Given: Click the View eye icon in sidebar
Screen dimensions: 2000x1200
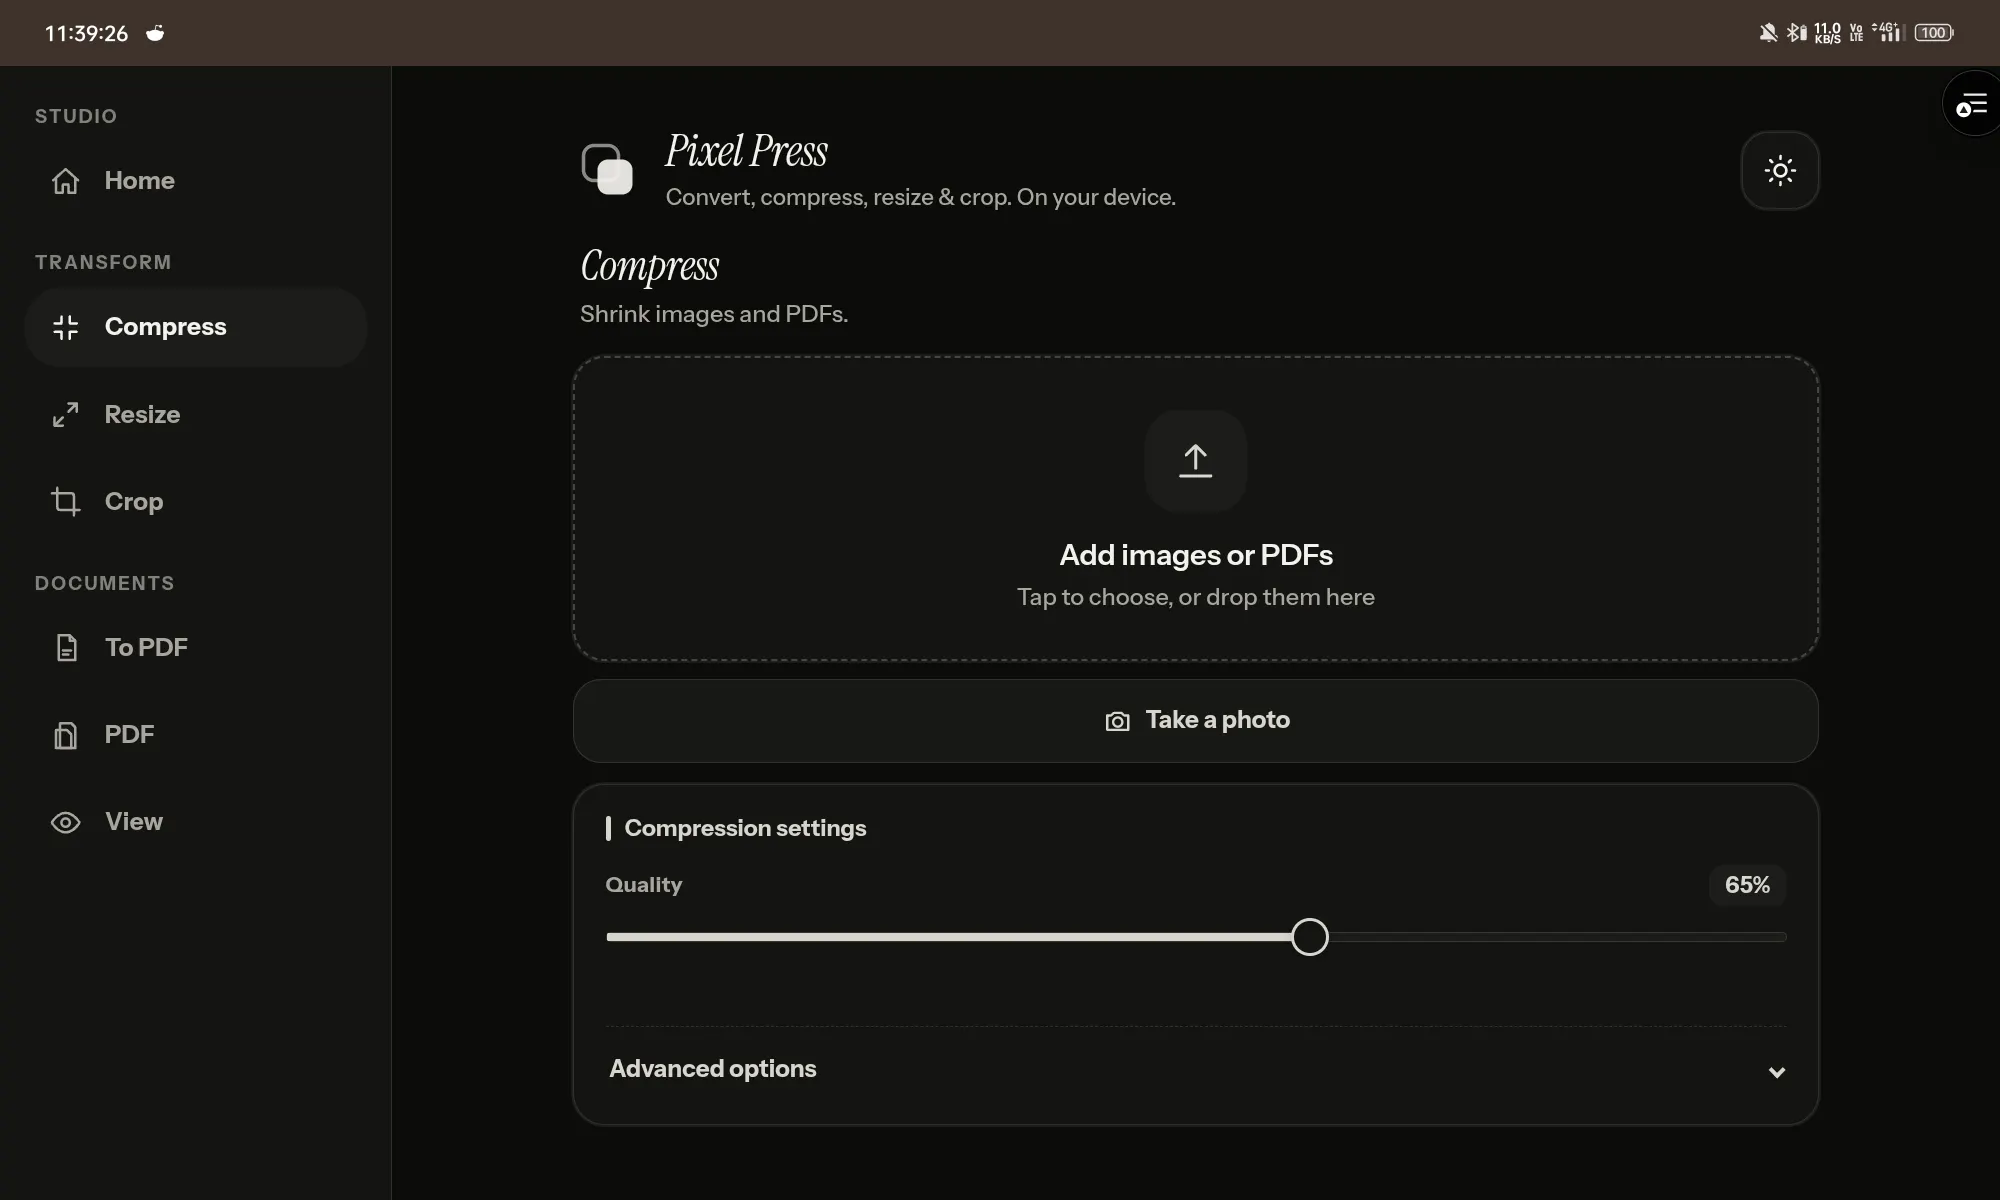Looking at the screenshot, I should pos(66,822).
